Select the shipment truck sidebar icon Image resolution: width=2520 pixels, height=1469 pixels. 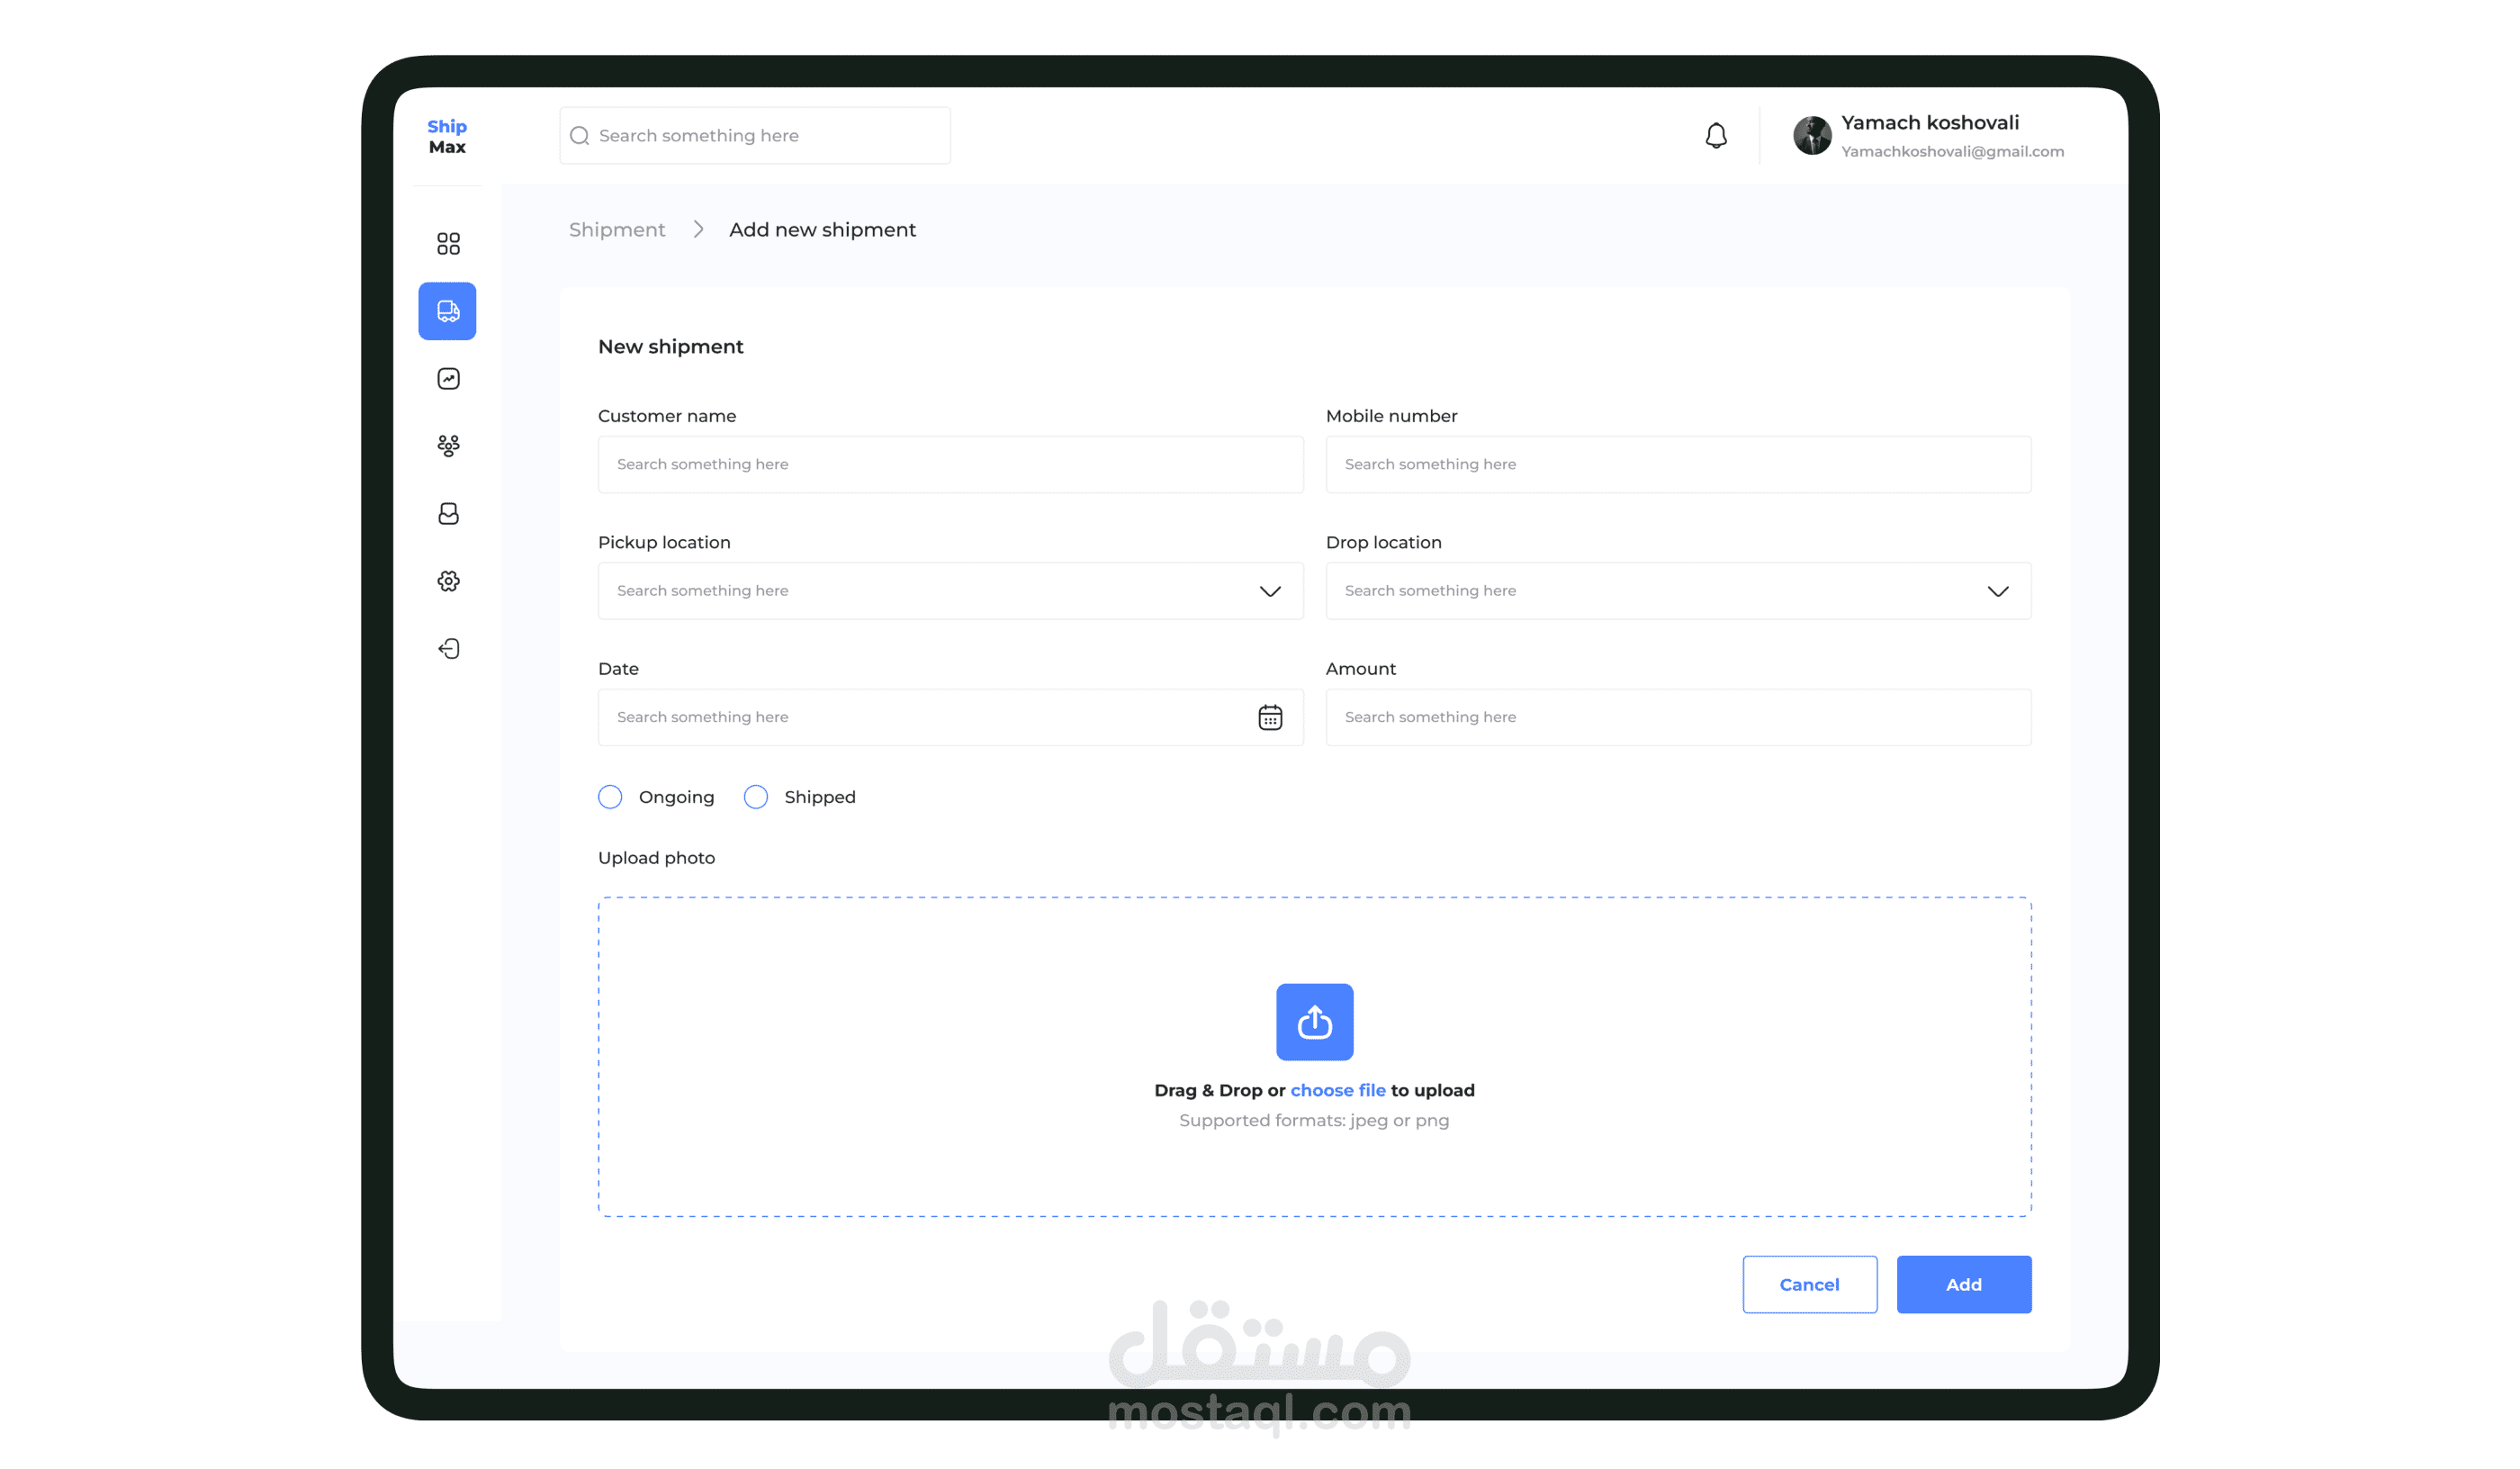(x=448, y=311)
